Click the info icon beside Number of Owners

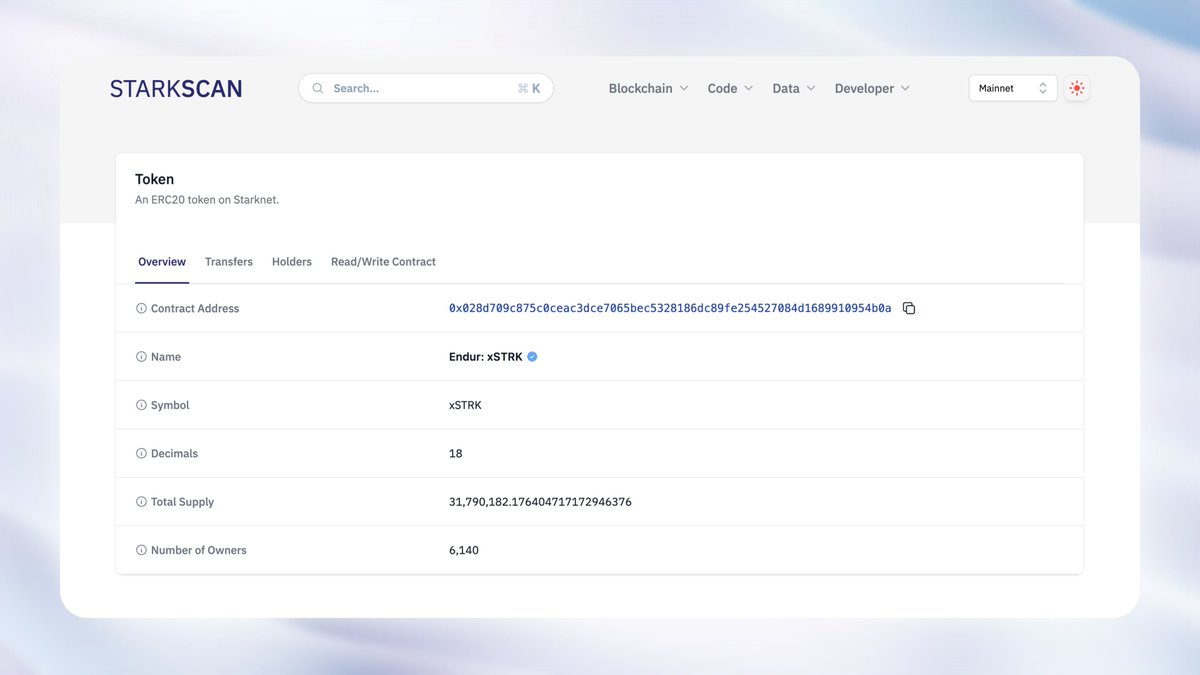[x=141, y=550]
